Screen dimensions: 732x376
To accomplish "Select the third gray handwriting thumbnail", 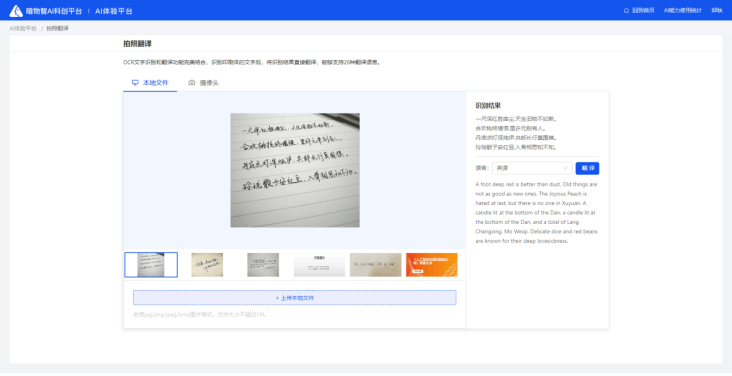I will click(x=263, y=265).
